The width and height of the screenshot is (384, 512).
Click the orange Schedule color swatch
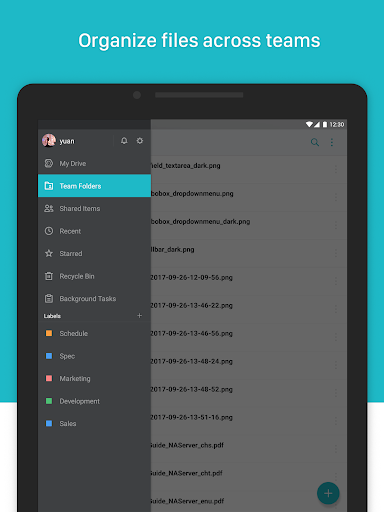49,333
